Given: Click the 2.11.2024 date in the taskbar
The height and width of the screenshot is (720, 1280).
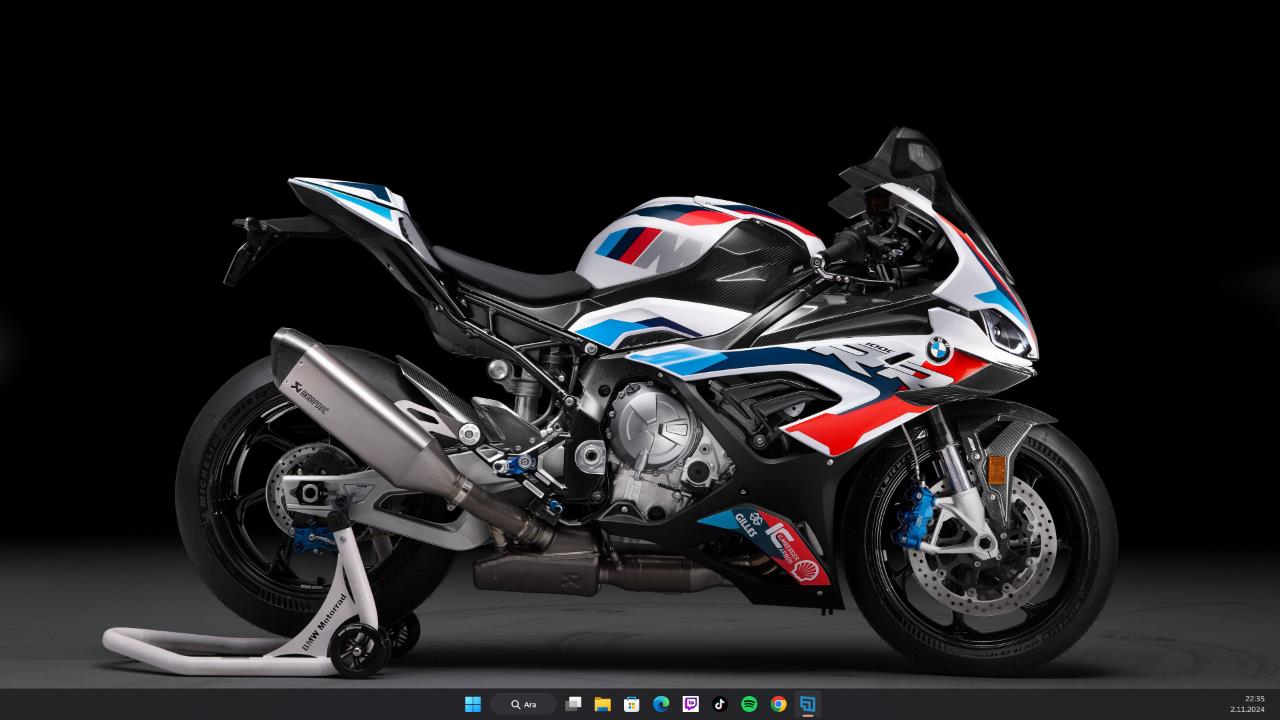Looking at the screenshot, I should [x=1247, y=709].
